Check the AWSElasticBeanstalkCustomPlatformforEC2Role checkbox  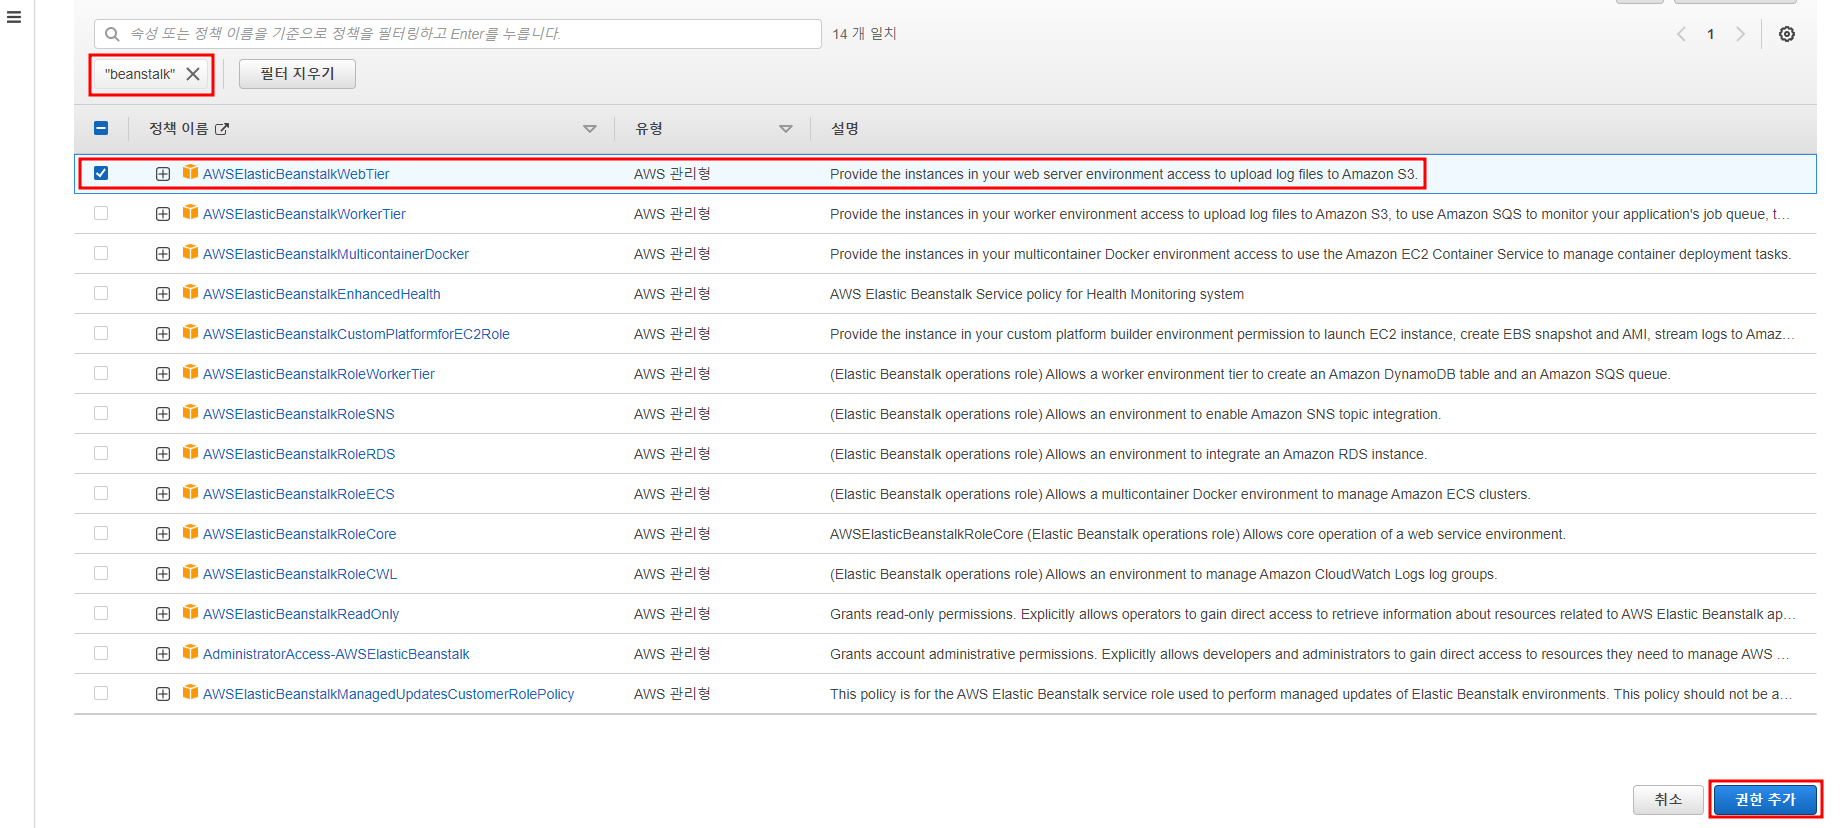(101, 333)
